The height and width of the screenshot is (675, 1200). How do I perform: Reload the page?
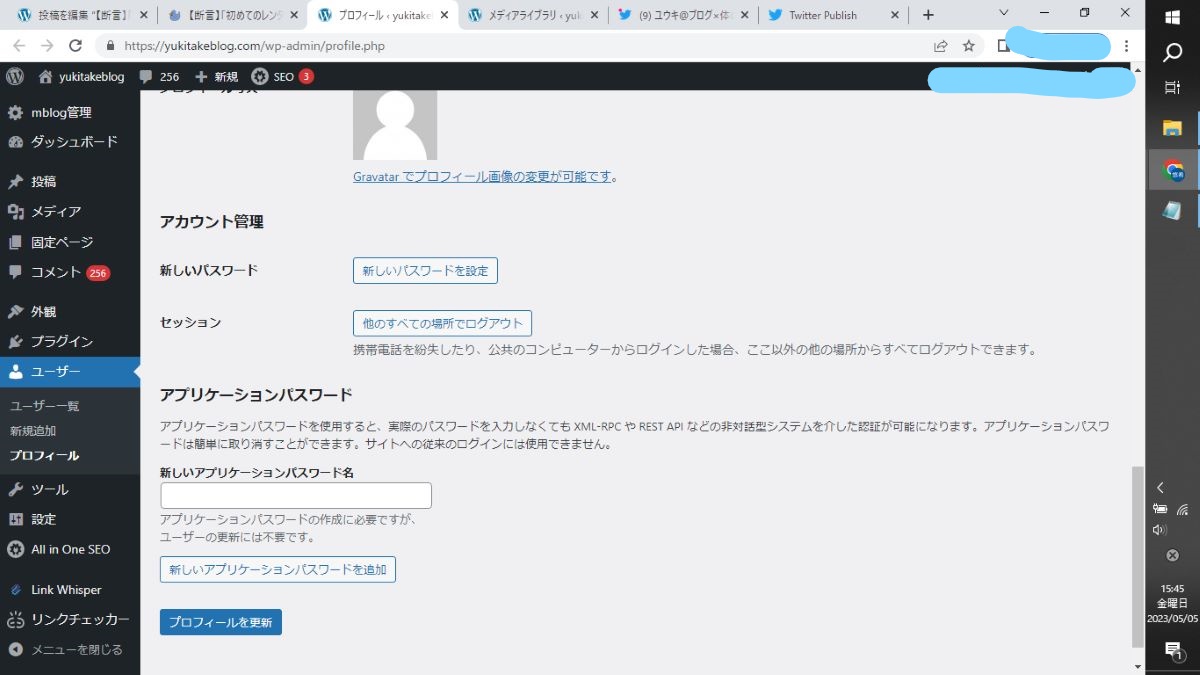click(x=75, y=46)
